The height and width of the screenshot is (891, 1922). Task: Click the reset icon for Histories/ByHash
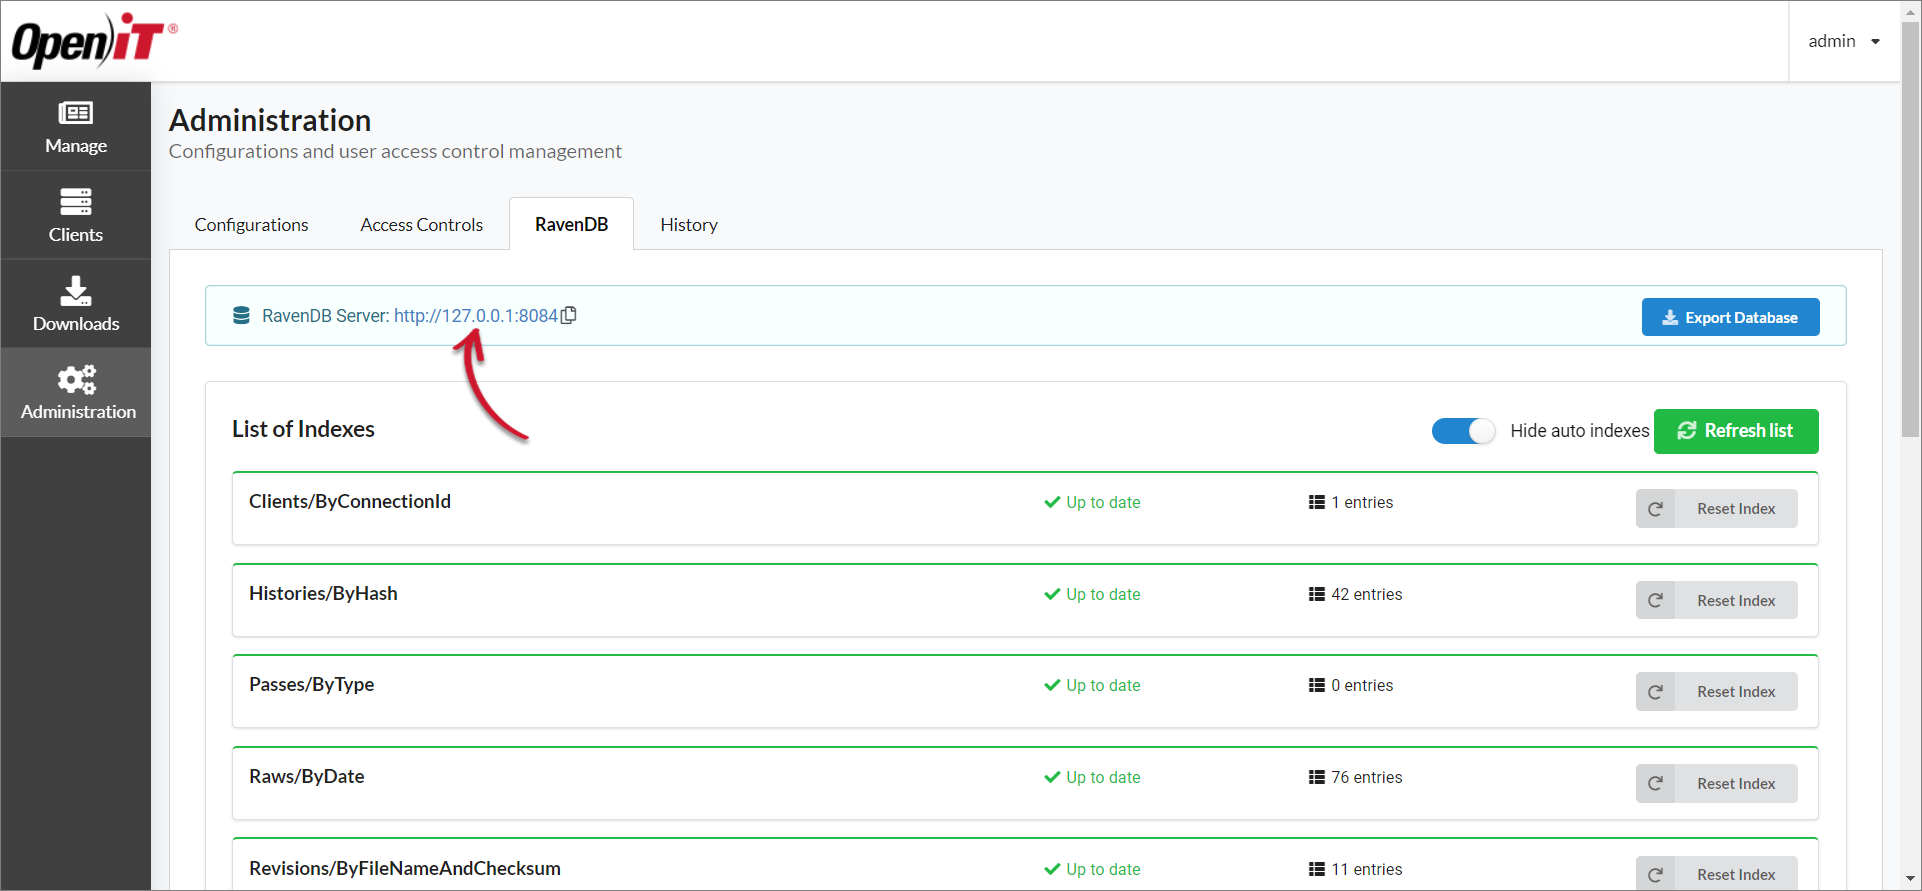coord(1655,601)
